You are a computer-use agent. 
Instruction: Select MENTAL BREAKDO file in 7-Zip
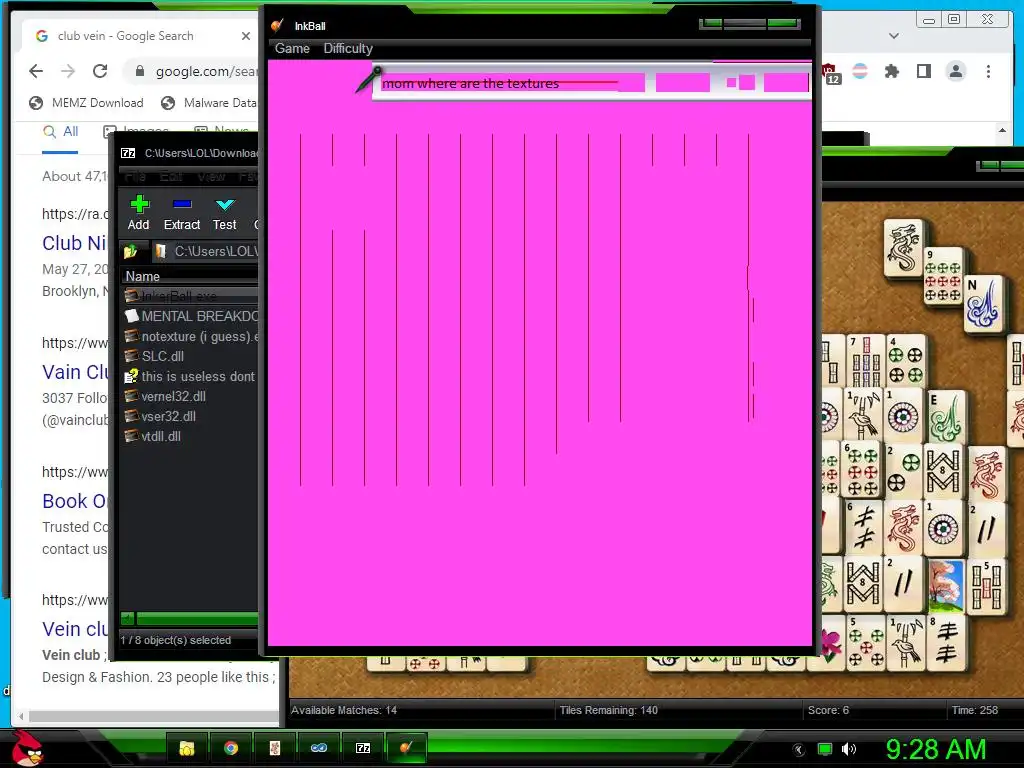pyautogui.click(x=191, y=316)
